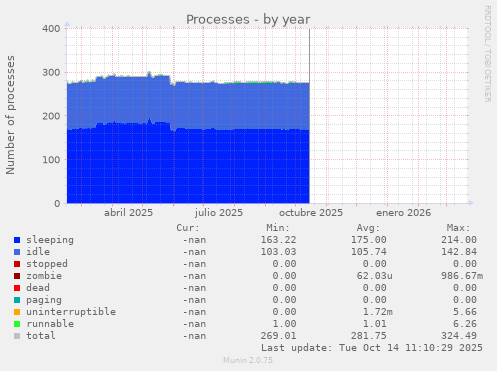Image resolution: width=497 pixels, height=371 pixels.
Task: Click the 100 y-axis tick label
Action: click(51, 160)
